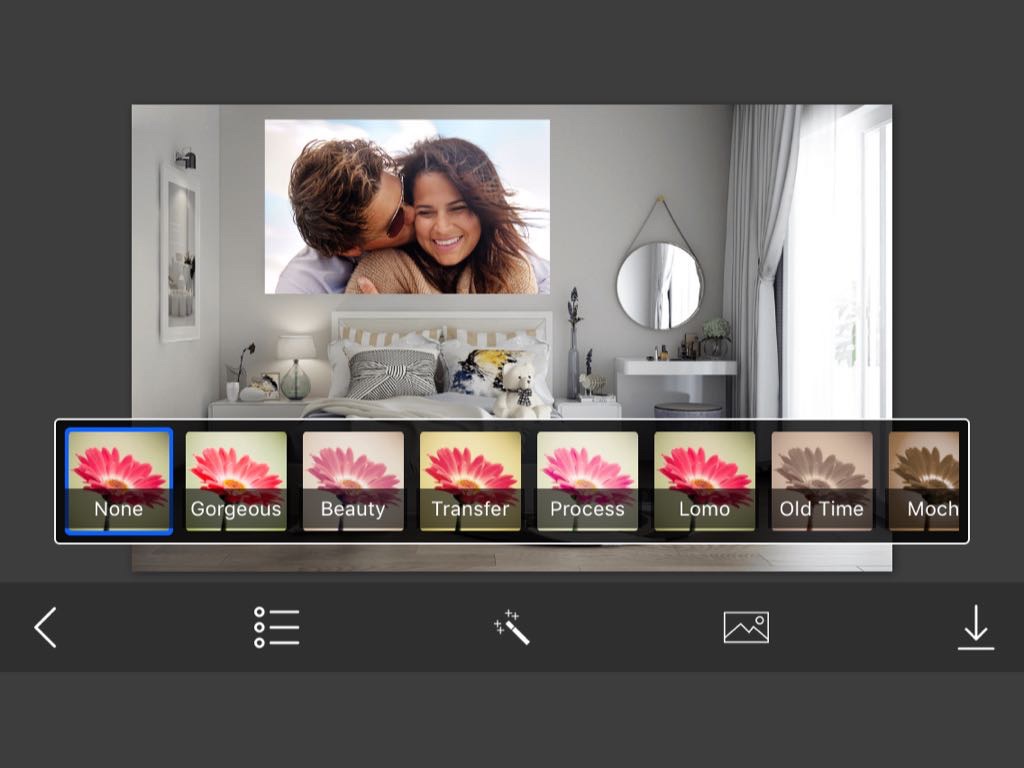The image size is (1024, 768).
Task: Pick the Lomo filter
Action: (705, 481)
